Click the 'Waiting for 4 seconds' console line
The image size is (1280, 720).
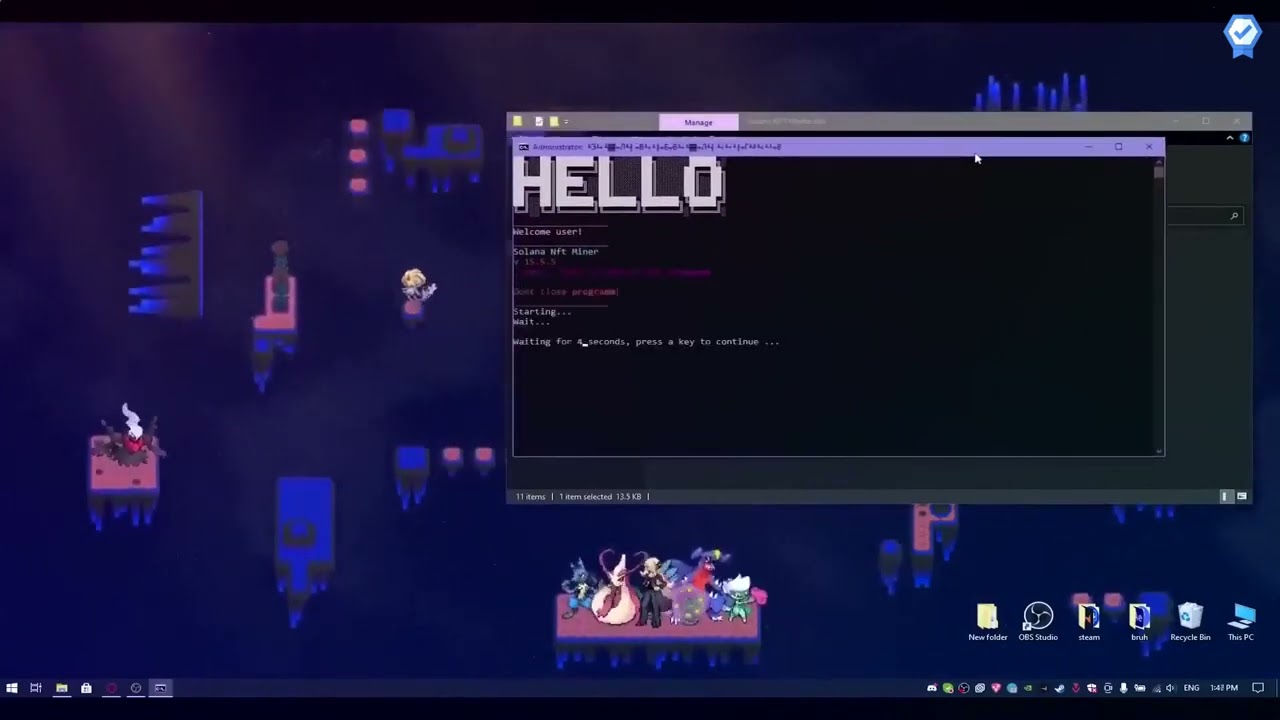point(646,342)
